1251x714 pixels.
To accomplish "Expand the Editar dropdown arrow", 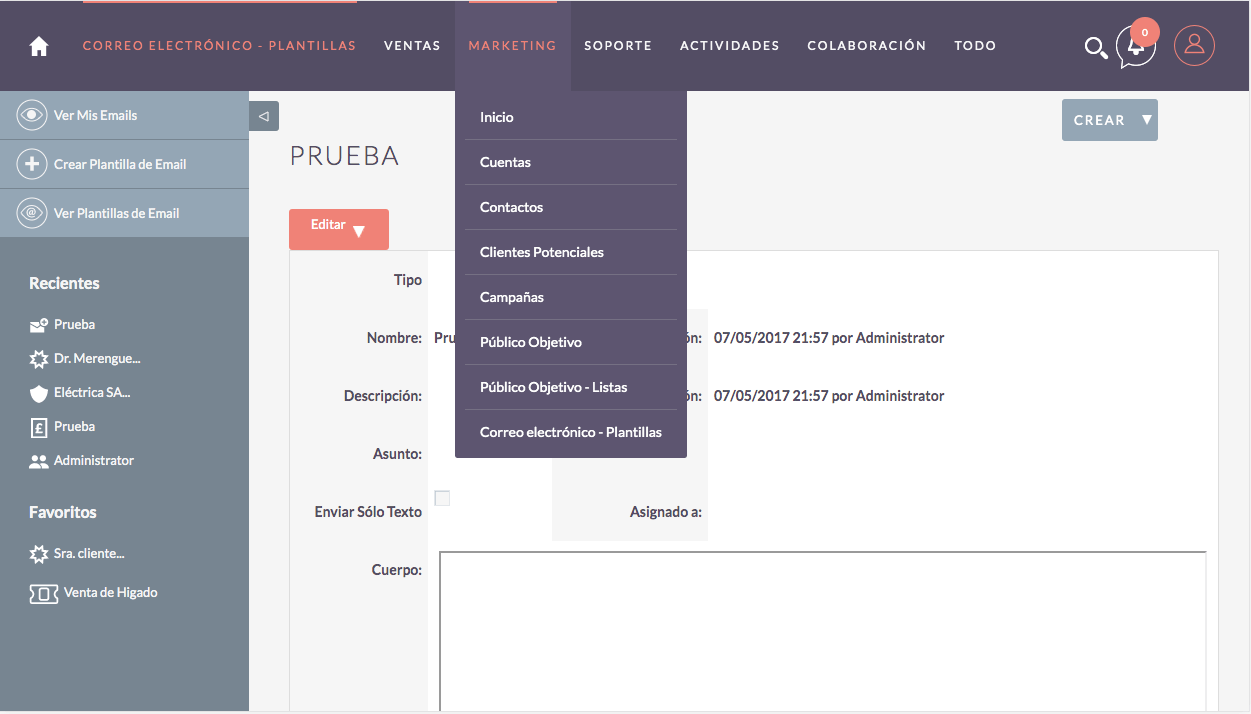I will tap(359, 231).
